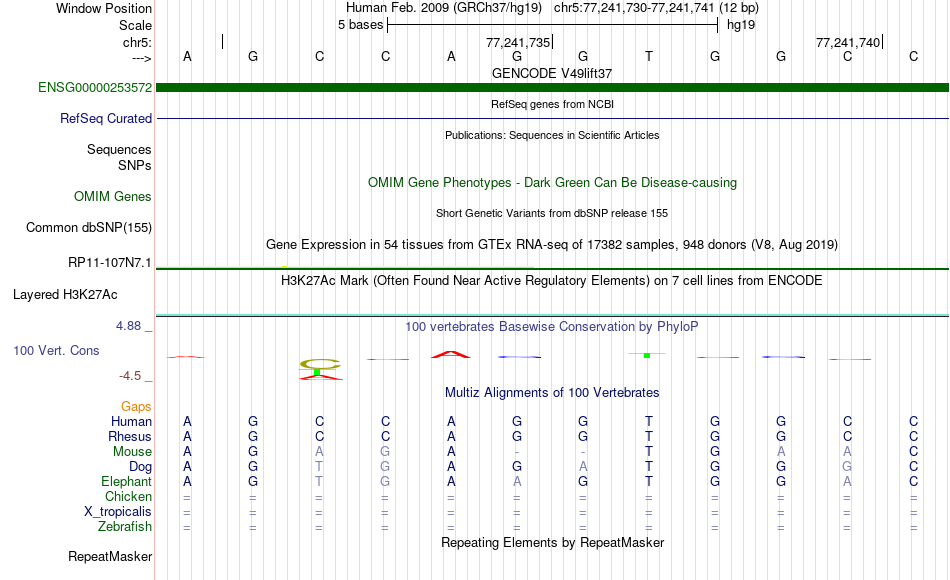
Task: Open 100 vertebrates Basewise Conservation title
Action: coord(552,327)
